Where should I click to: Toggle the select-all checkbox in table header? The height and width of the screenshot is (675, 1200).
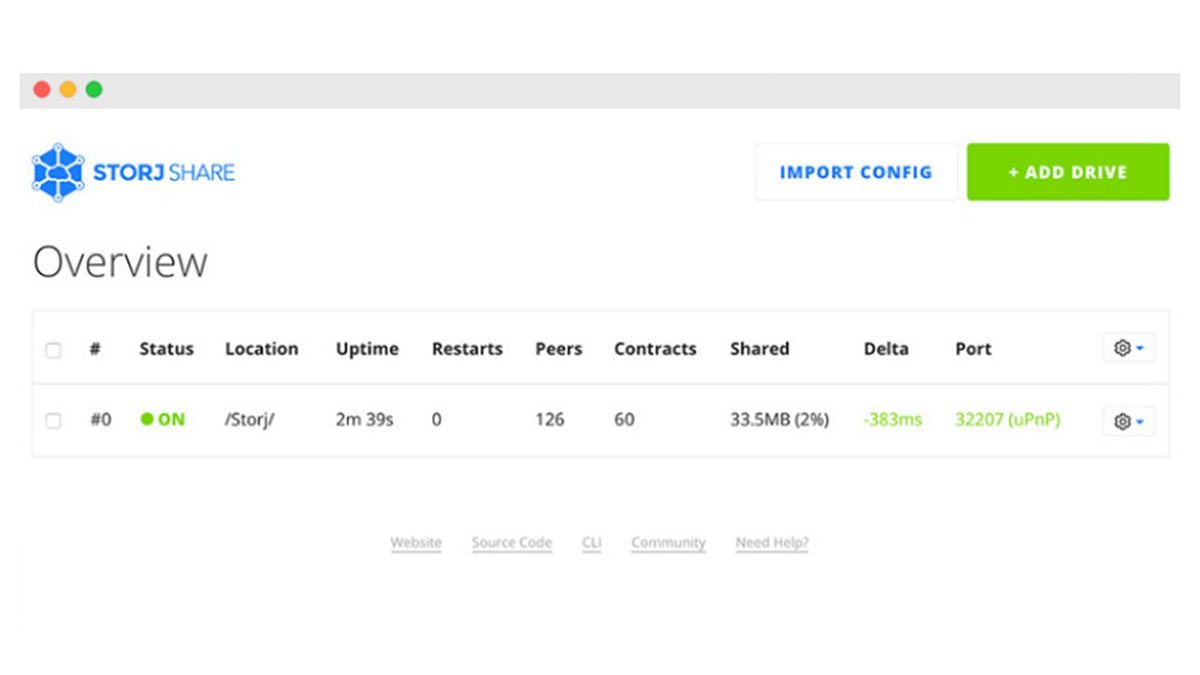click(x=55, y=347)
